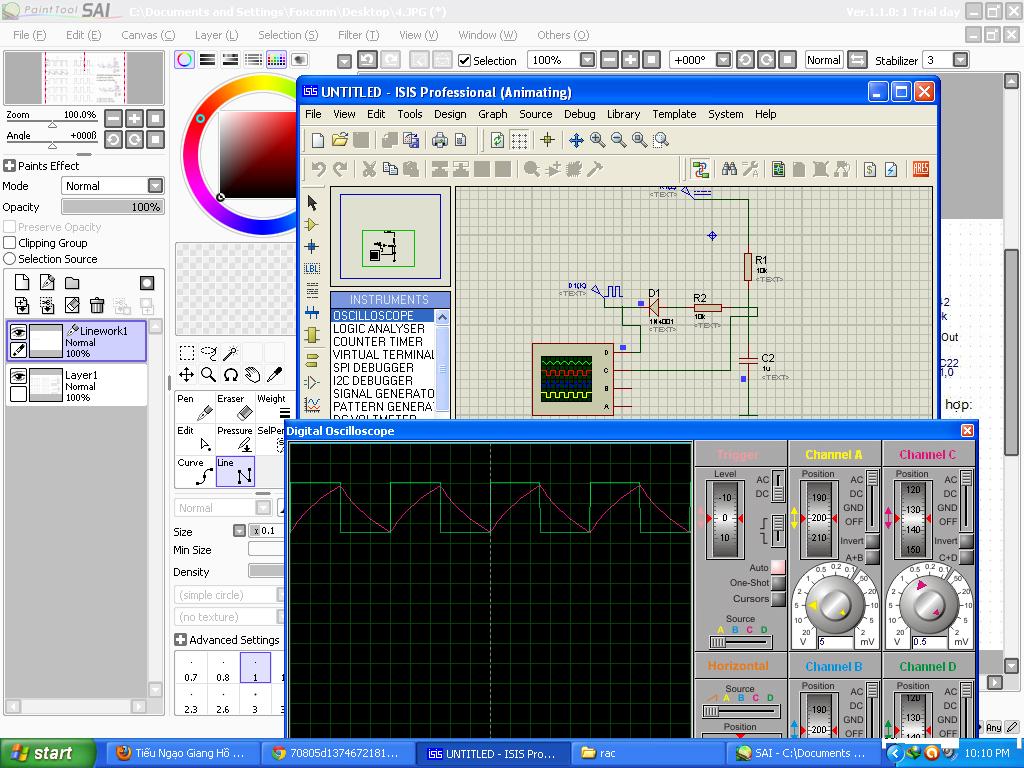Select LOGIC ANALYSER in the instruments list
Image resolution: width=1024 pixels, height=768 pixels.
tap(379, 329)
